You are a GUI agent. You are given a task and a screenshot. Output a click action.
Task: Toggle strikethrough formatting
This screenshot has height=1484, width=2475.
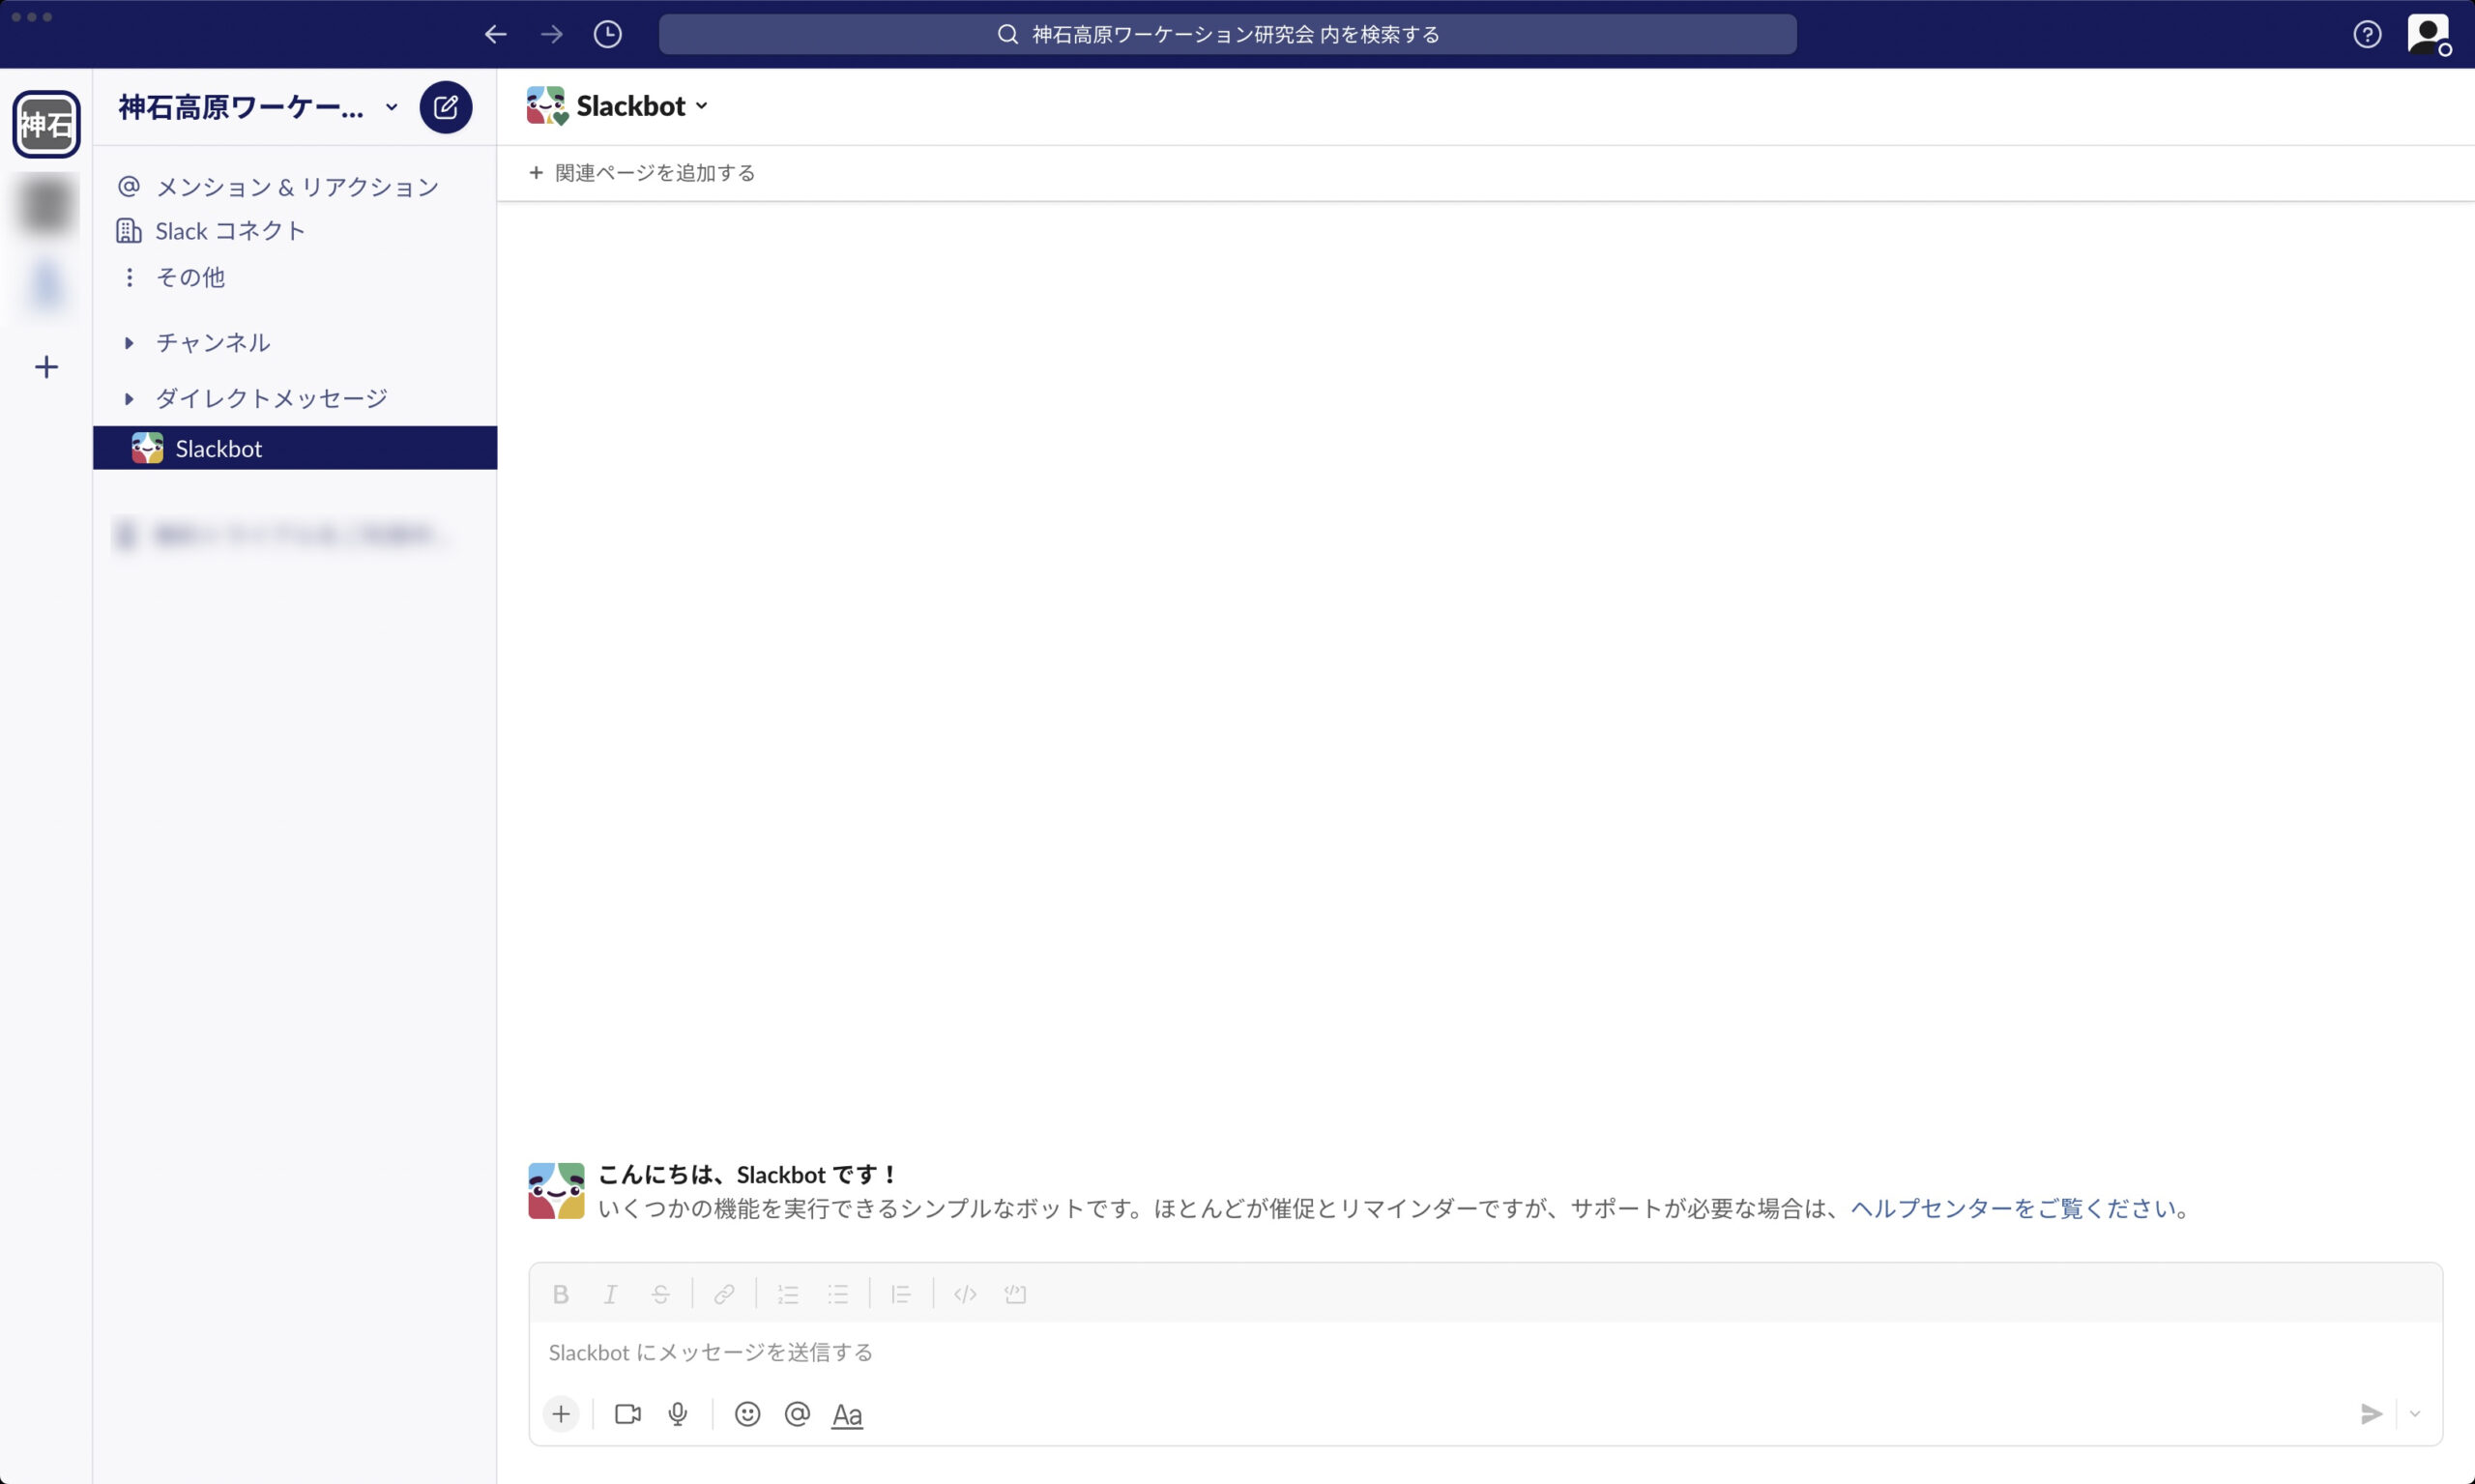click(x=660, y=1294)
